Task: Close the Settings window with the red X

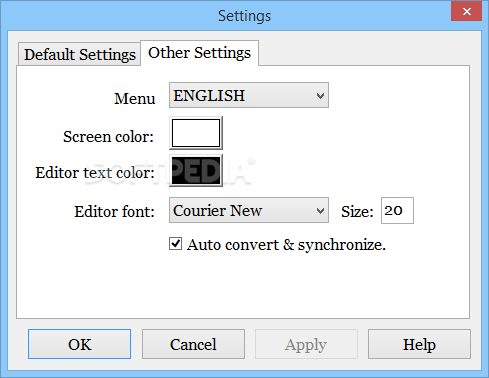Action: pos(467,11)
